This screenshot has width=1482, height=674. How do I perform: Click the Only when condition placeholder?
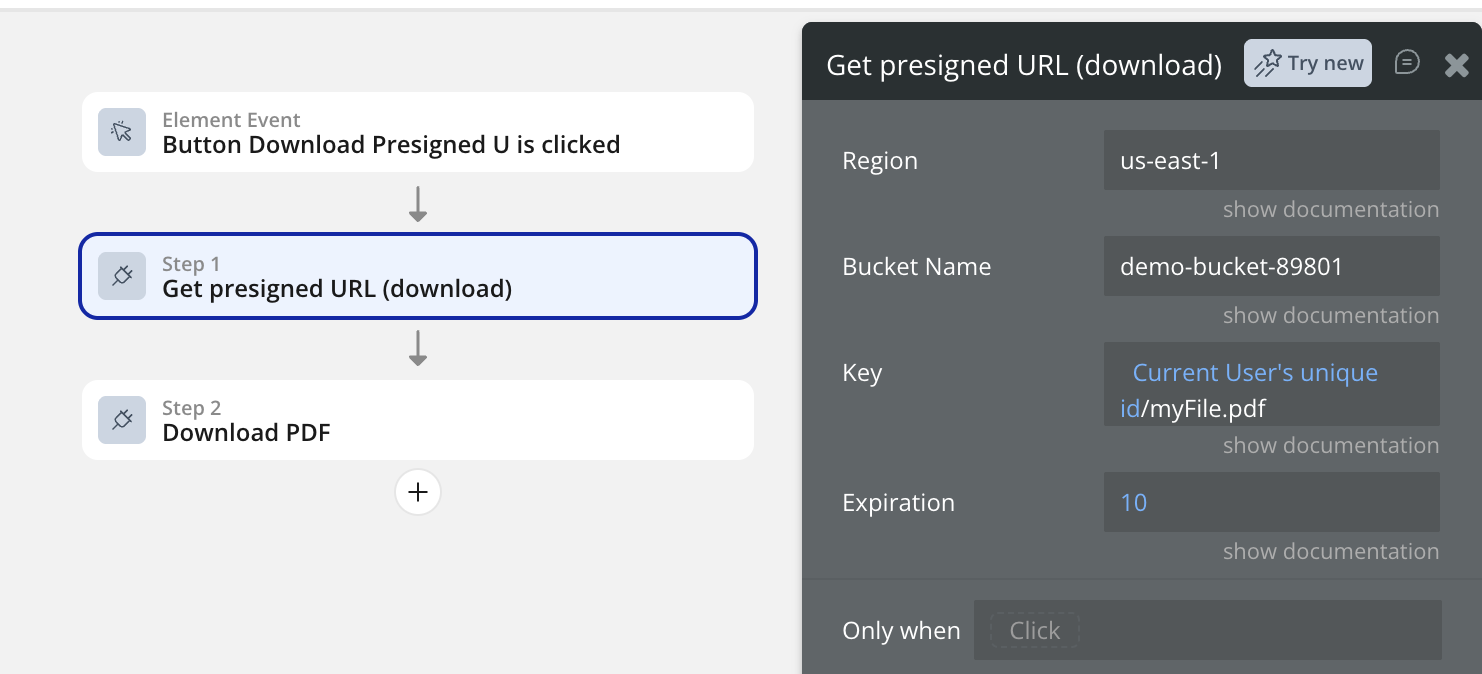(x=1034, y=631)
